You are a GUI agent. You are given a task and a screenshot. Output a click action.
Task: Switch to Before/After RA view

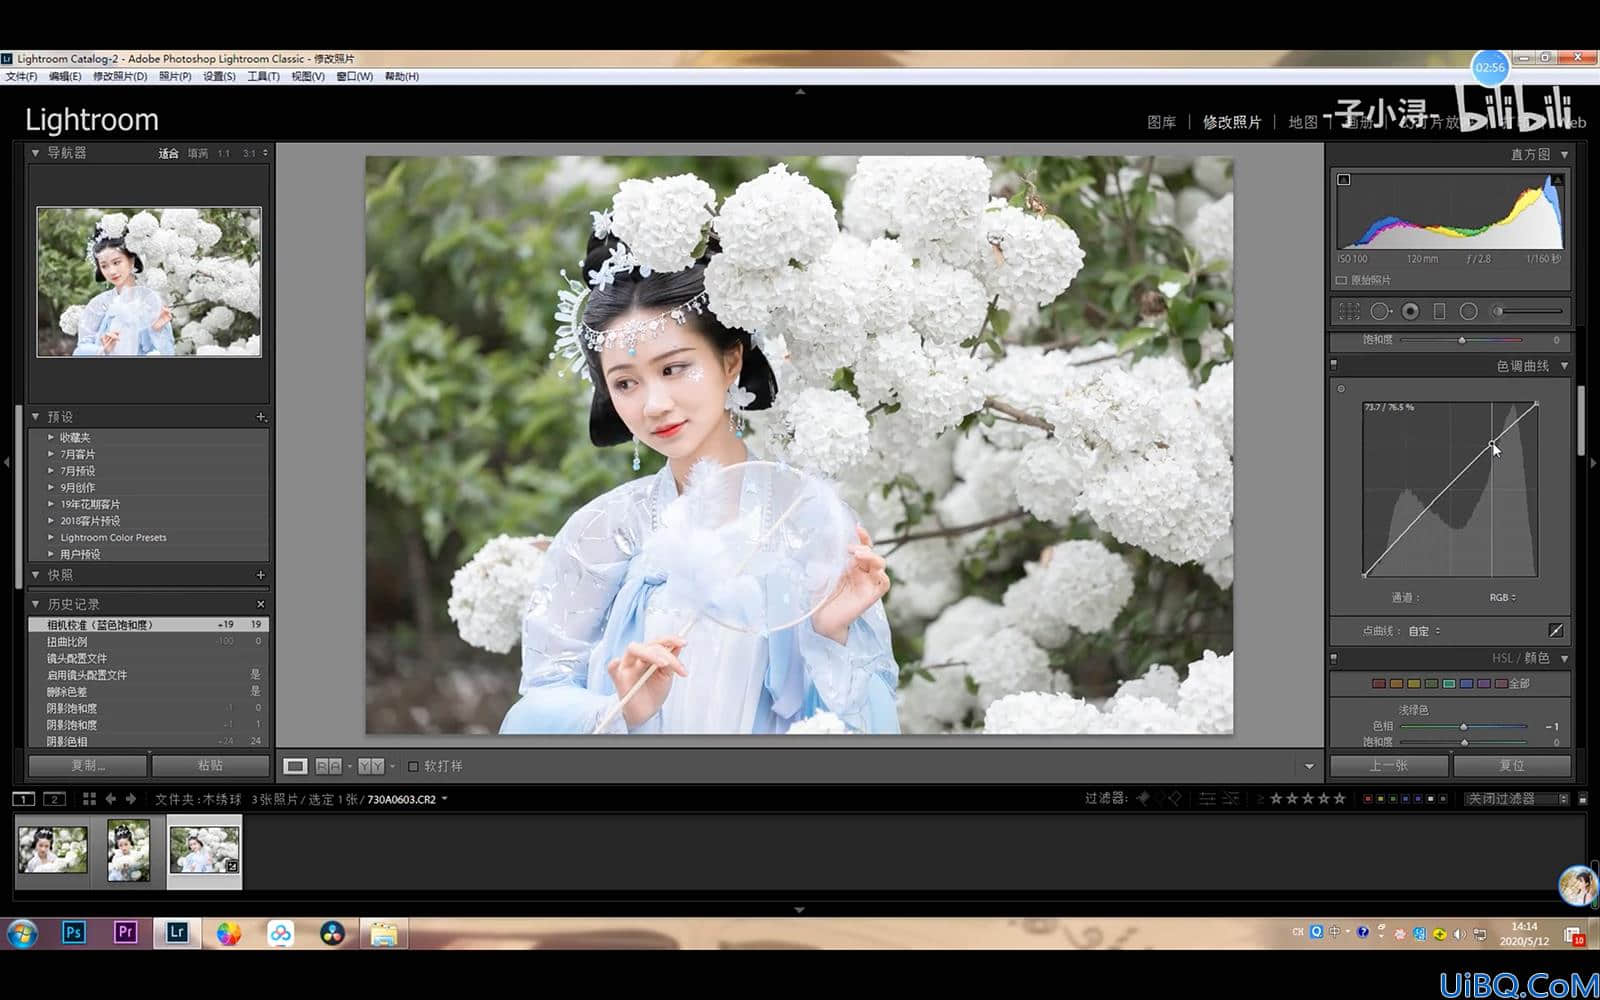click(x=328, y=766)
